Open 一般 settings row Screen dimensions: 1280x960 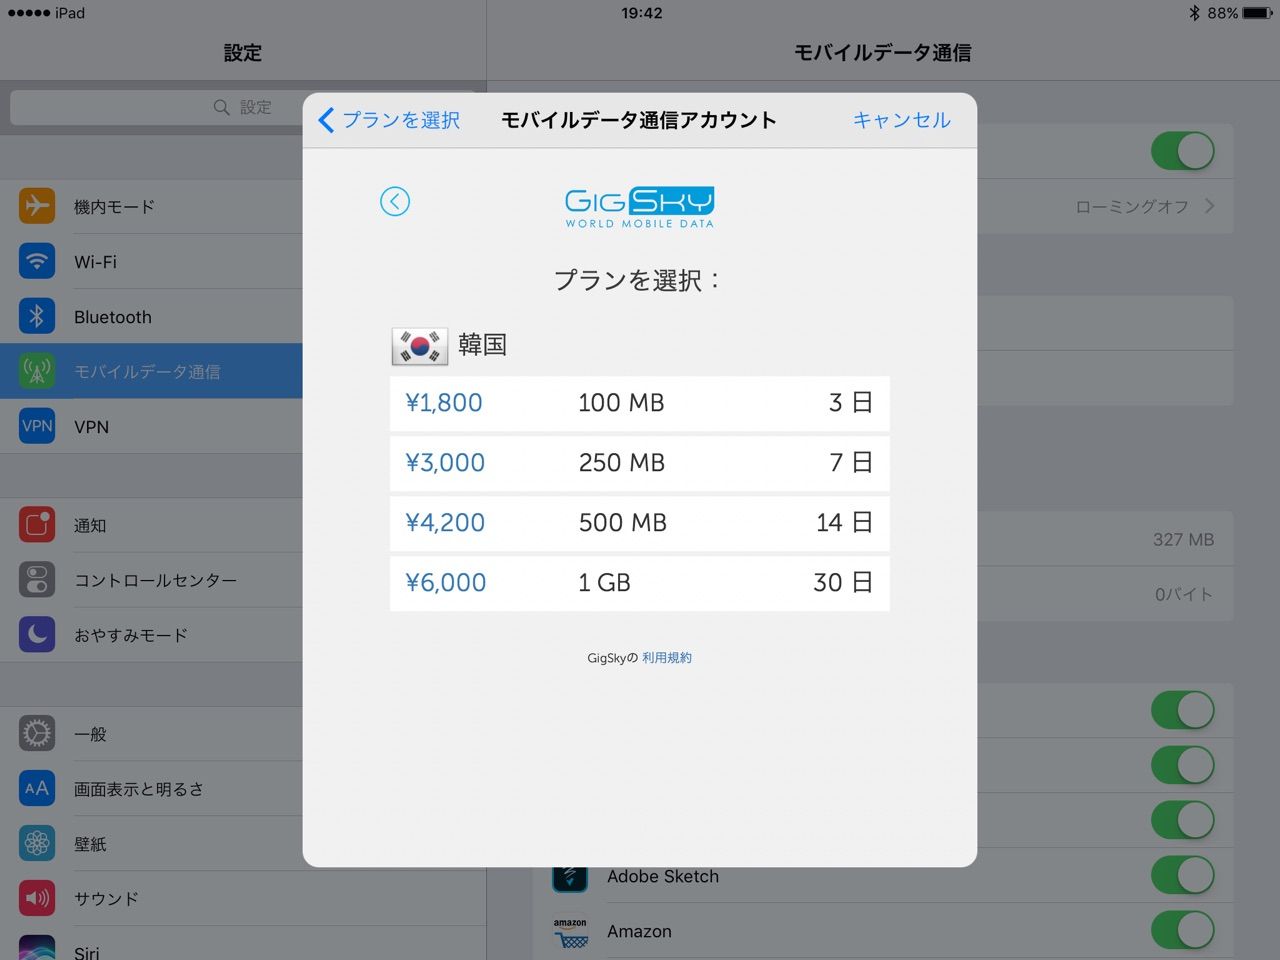pyautogui.click(x=151, y=734)
